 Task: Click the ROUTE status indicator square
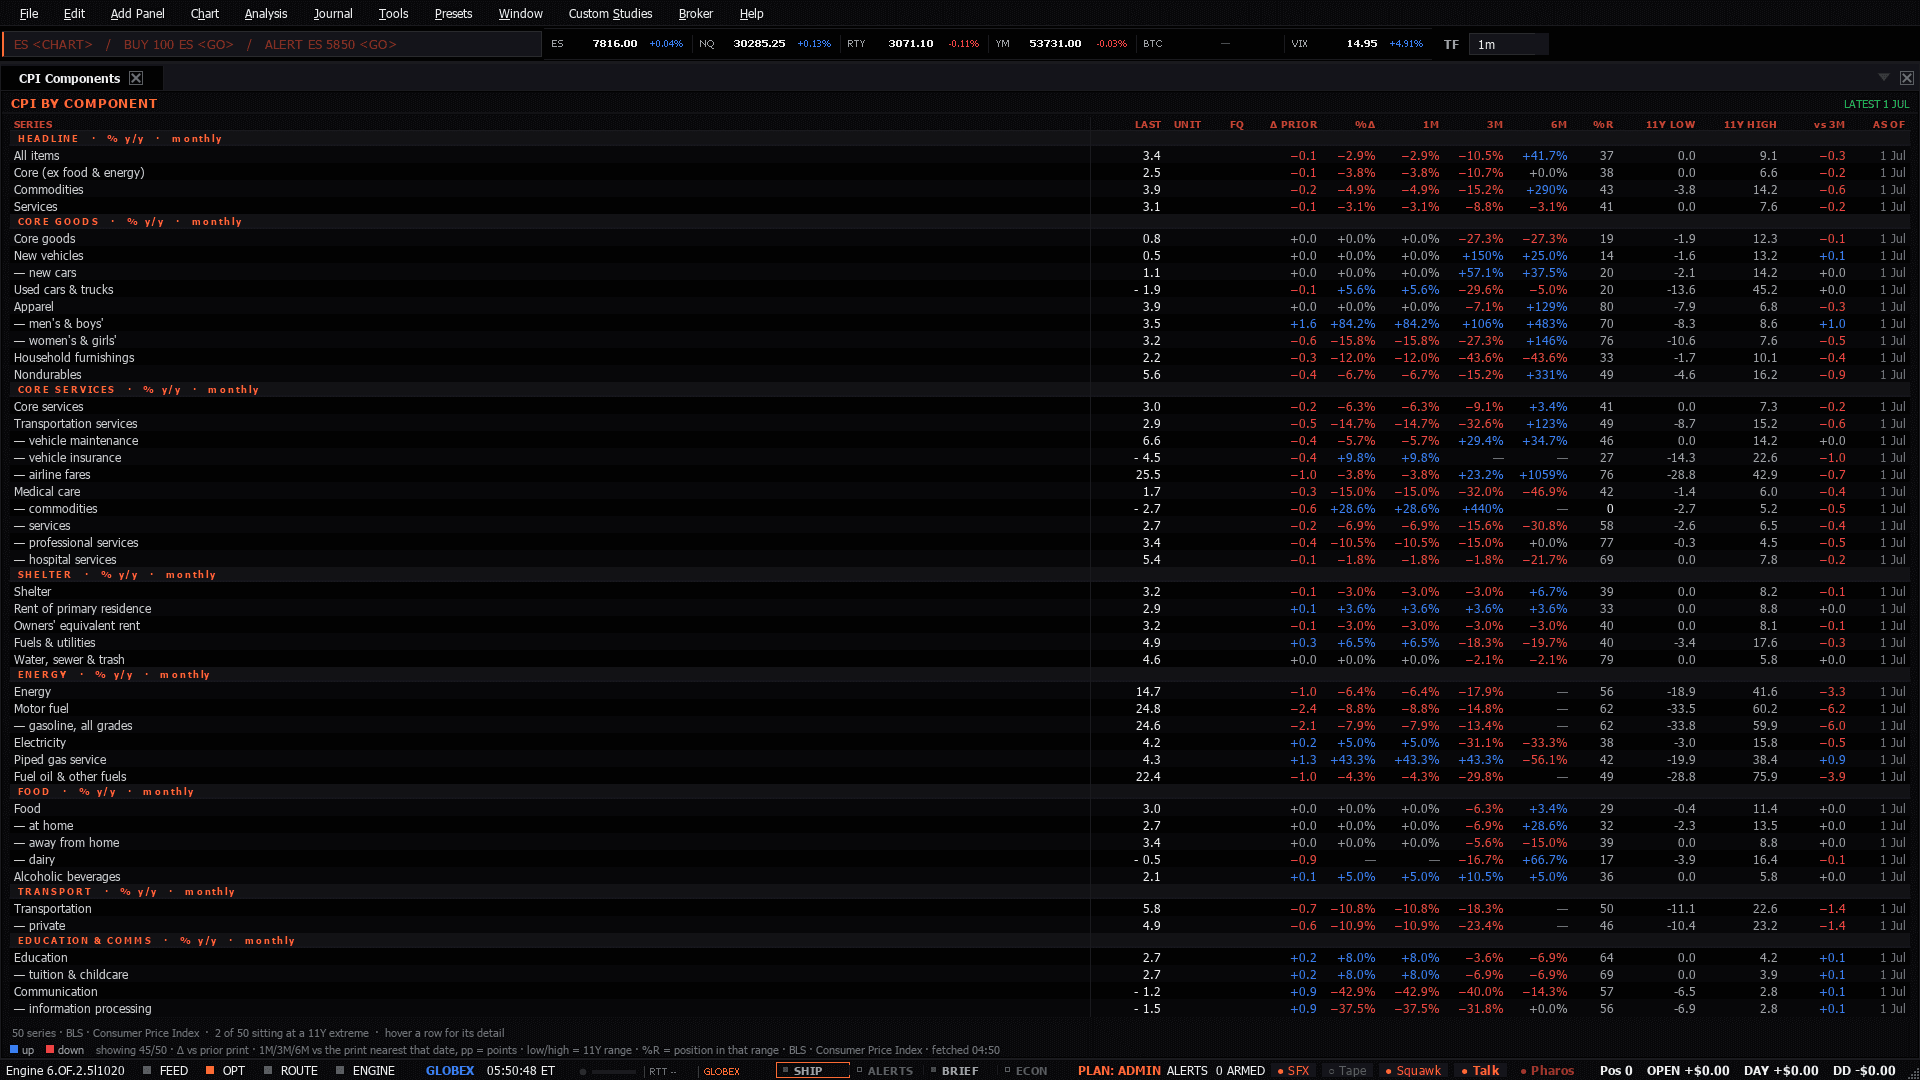click(x=268, y=1070)
